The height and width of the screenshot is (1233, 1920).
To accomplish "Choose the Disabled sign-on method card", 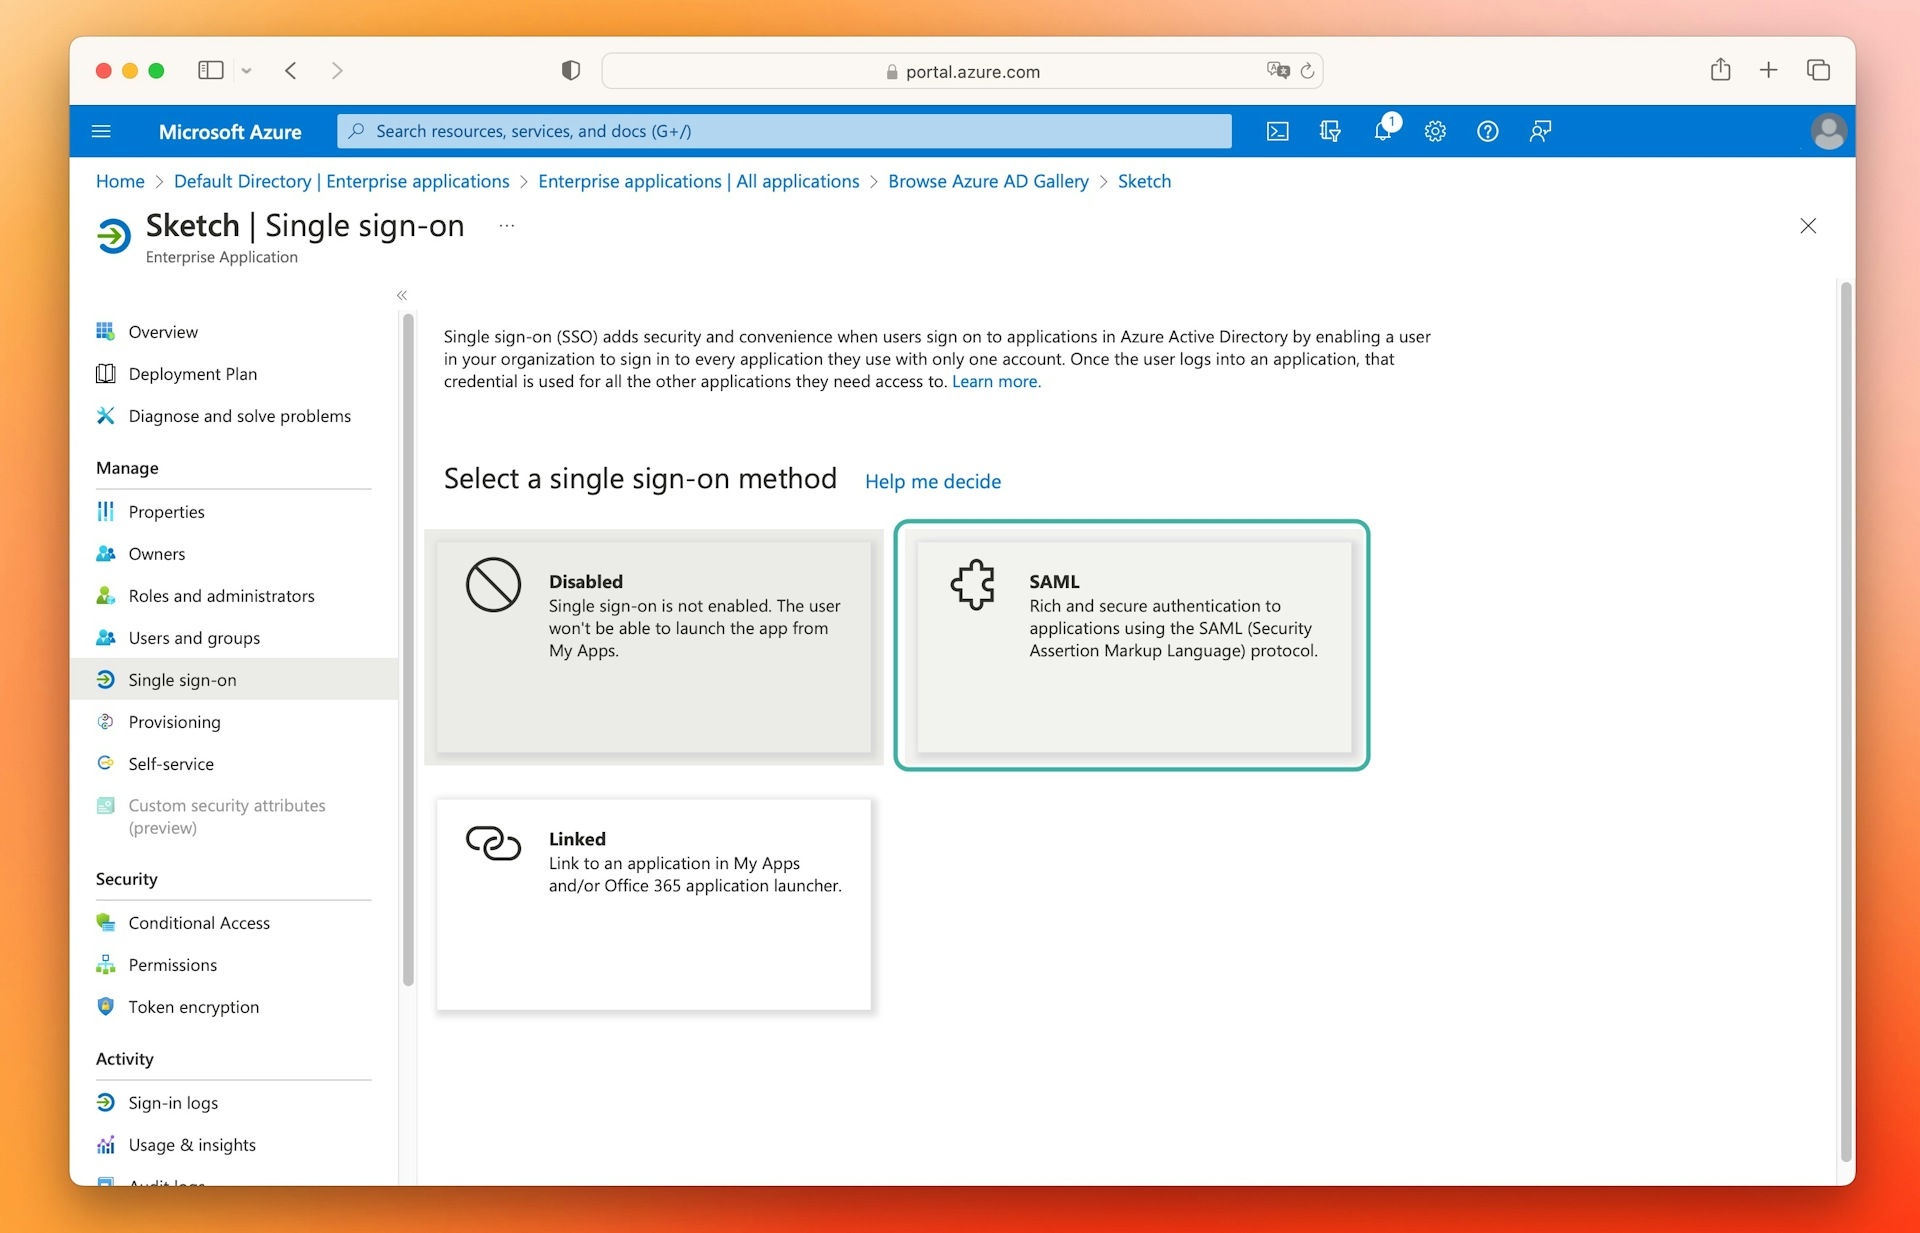I will coord(654,647).
